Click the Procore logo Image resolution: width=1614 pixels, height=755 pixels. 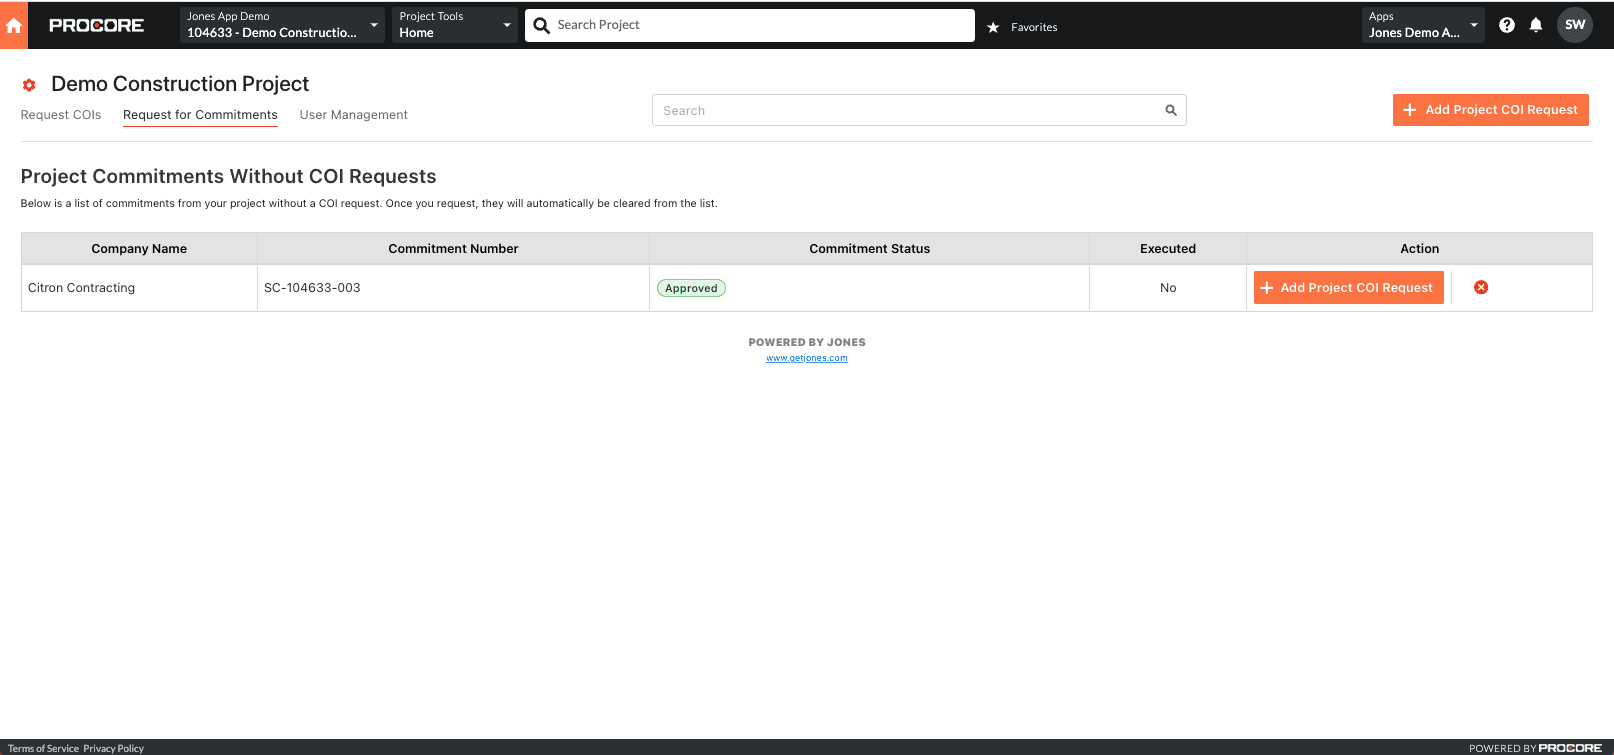[96, 25]
